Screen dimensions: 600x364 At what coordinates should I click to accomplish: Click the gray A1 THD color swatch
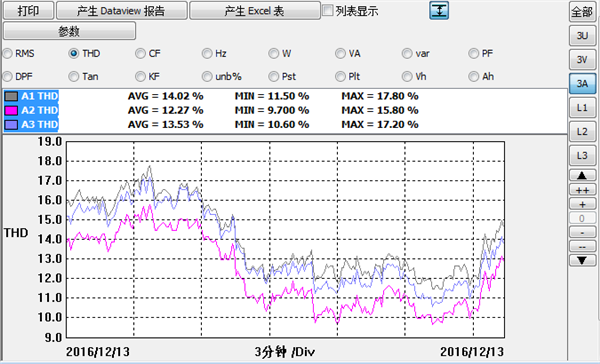[11, 96]
